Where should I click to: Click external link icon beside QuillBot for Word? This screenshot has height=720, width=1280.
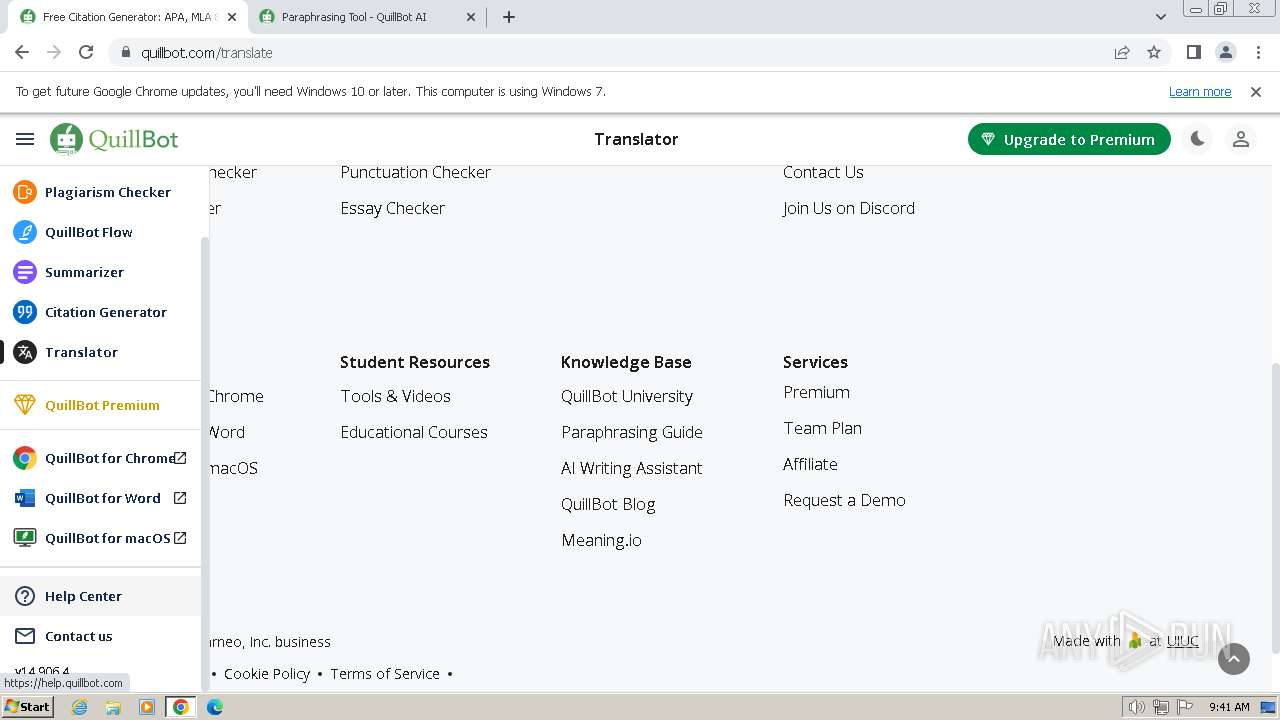180,498
